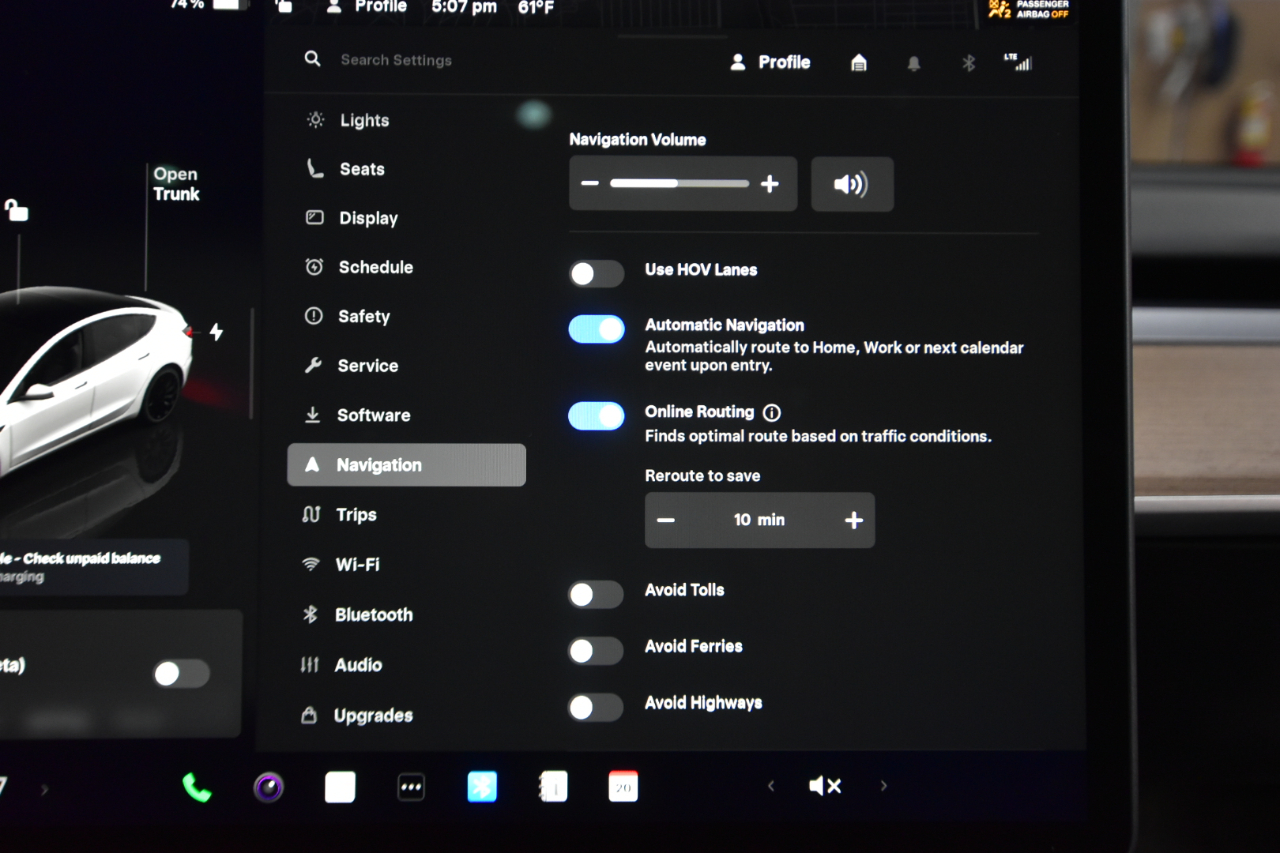This screenshot has width=1280, height=853.
Task: Expand next media track with right chevron
Action: click(x=883, y=786)
